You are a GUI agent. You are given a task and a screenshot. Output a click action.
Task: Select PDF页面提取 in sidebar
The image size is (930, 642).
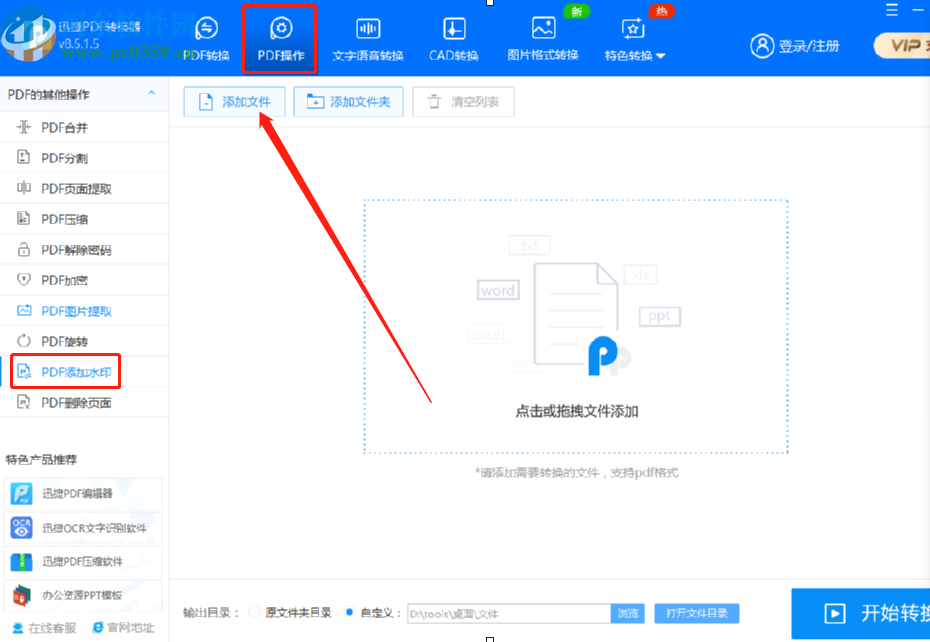pyautogui.click(x=84, y=189)
